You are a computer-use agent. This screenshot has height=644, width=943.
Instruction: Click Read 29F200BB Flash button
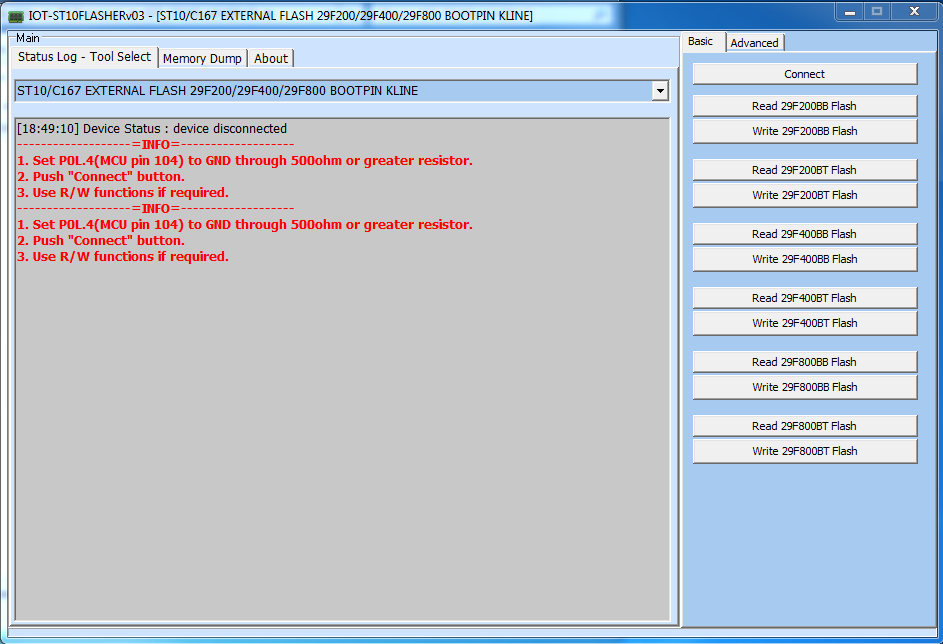click(x=804, y=106)
